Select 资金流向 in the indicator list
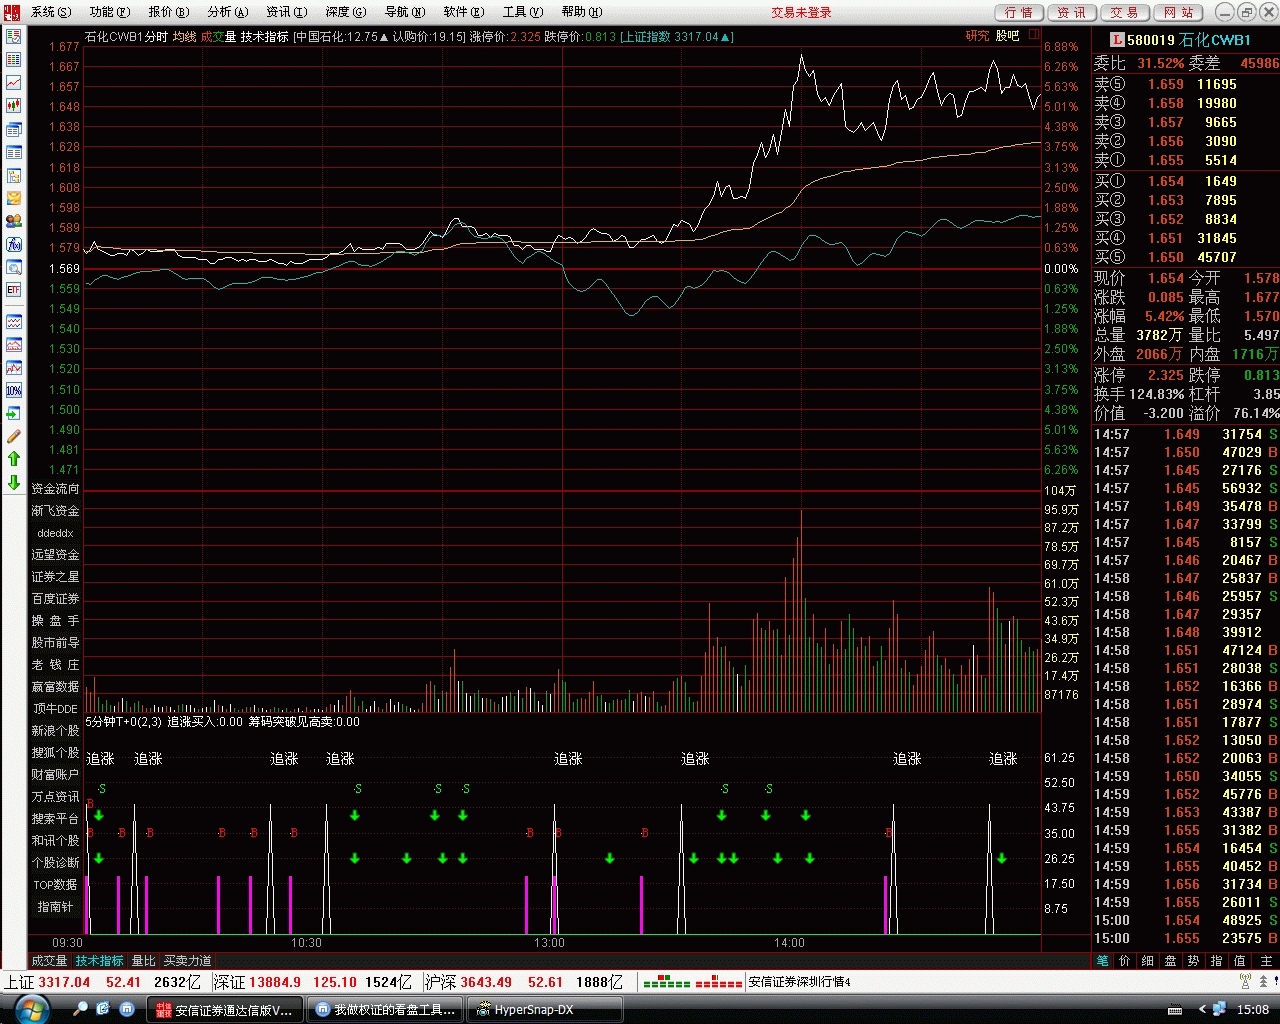 (55, 489)
